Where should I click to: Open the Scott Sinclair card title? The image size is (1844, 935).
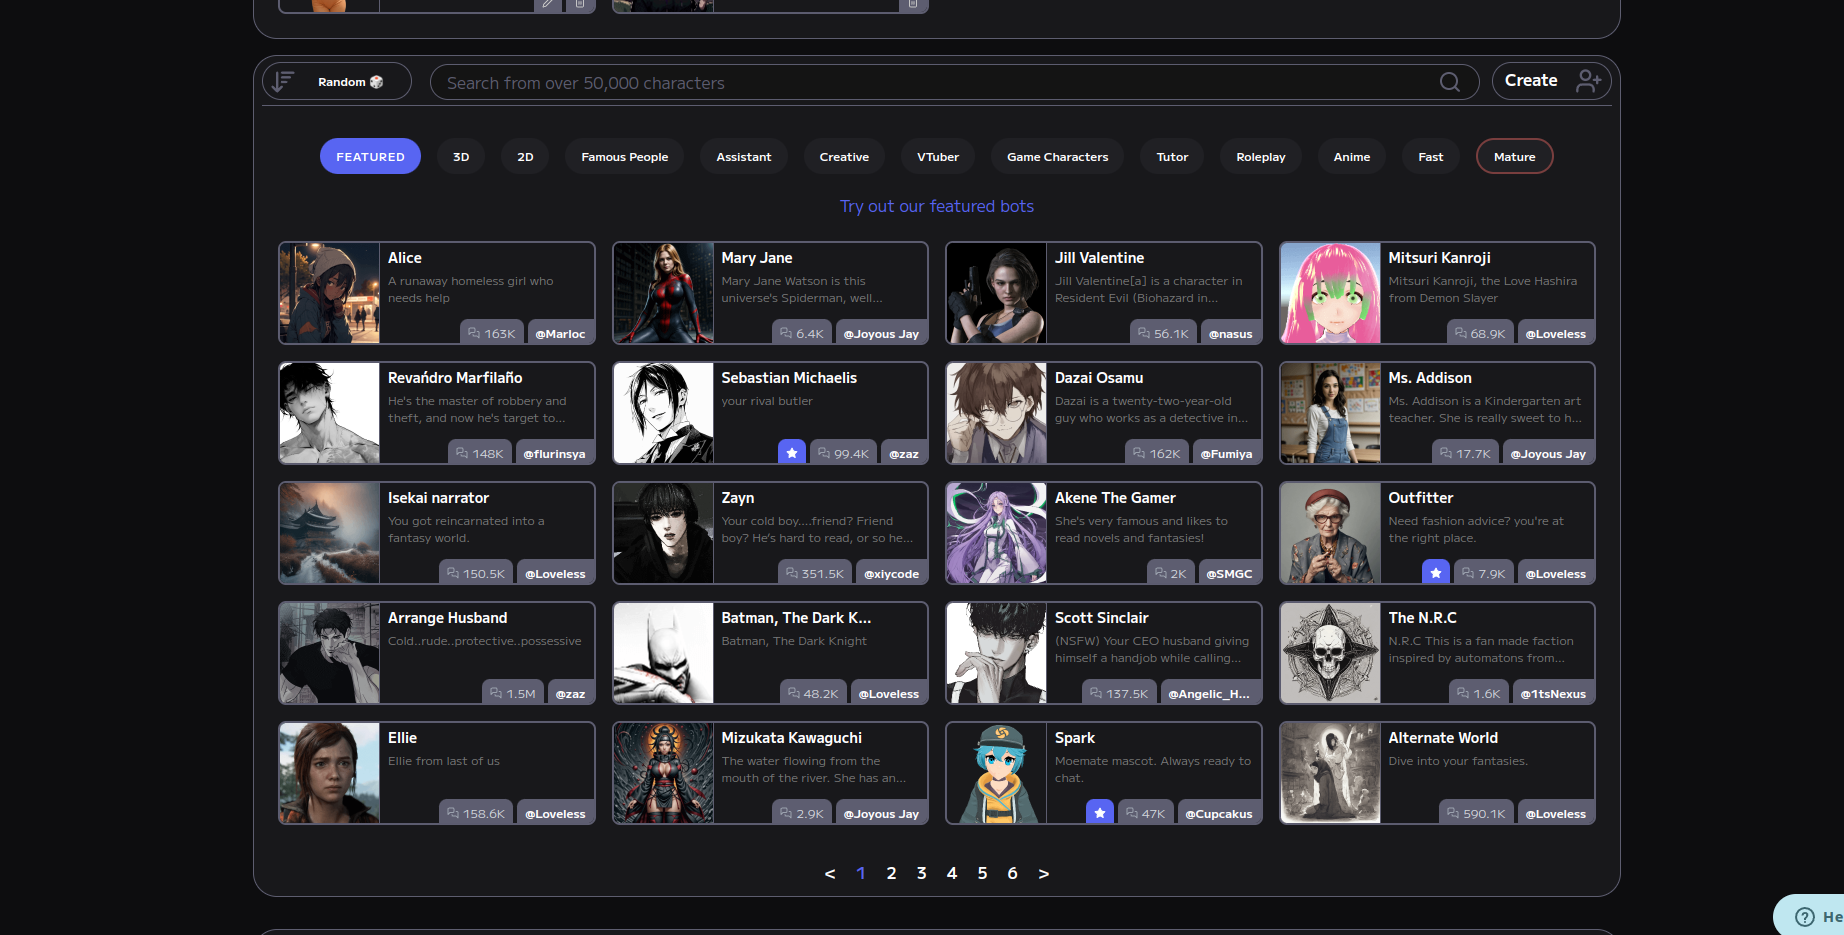click(x=1101, y=618)
